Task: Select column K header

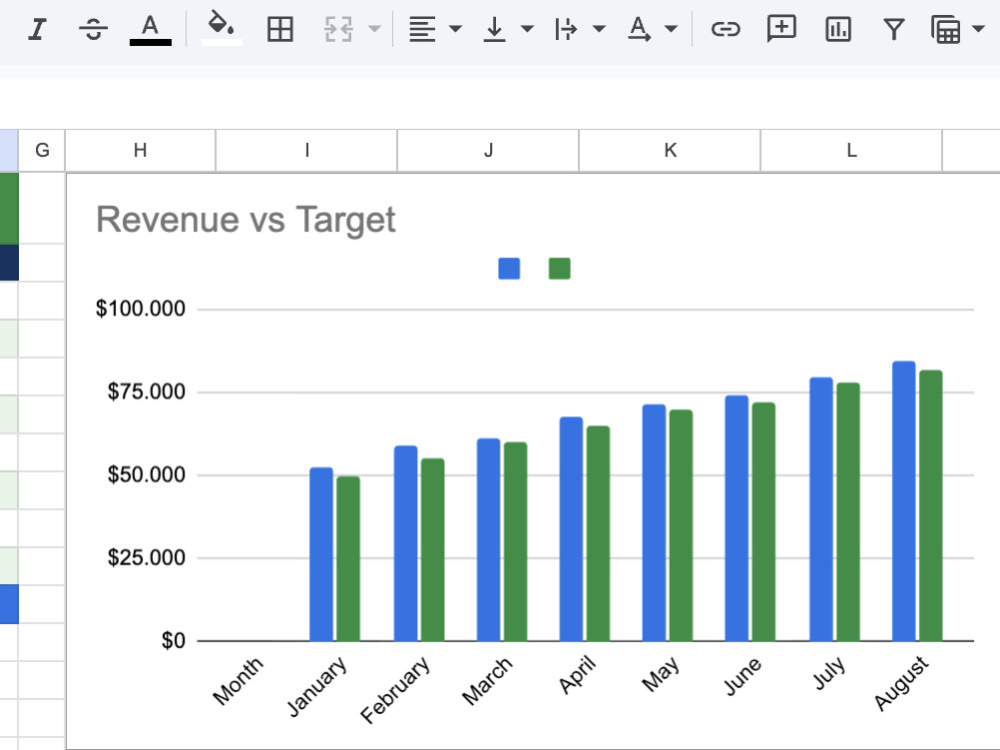Action: (670, 151)
